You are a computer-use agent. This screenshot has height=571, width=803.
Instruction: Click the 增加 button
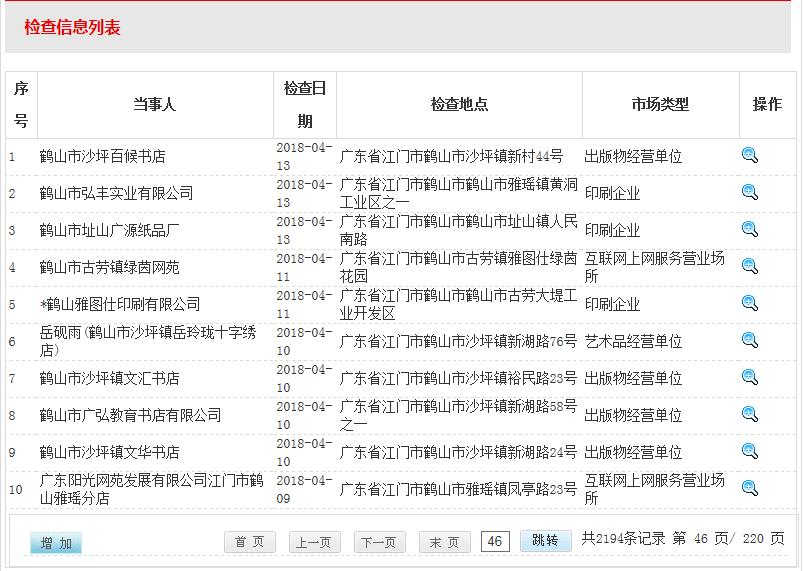(x=56, y=543)
